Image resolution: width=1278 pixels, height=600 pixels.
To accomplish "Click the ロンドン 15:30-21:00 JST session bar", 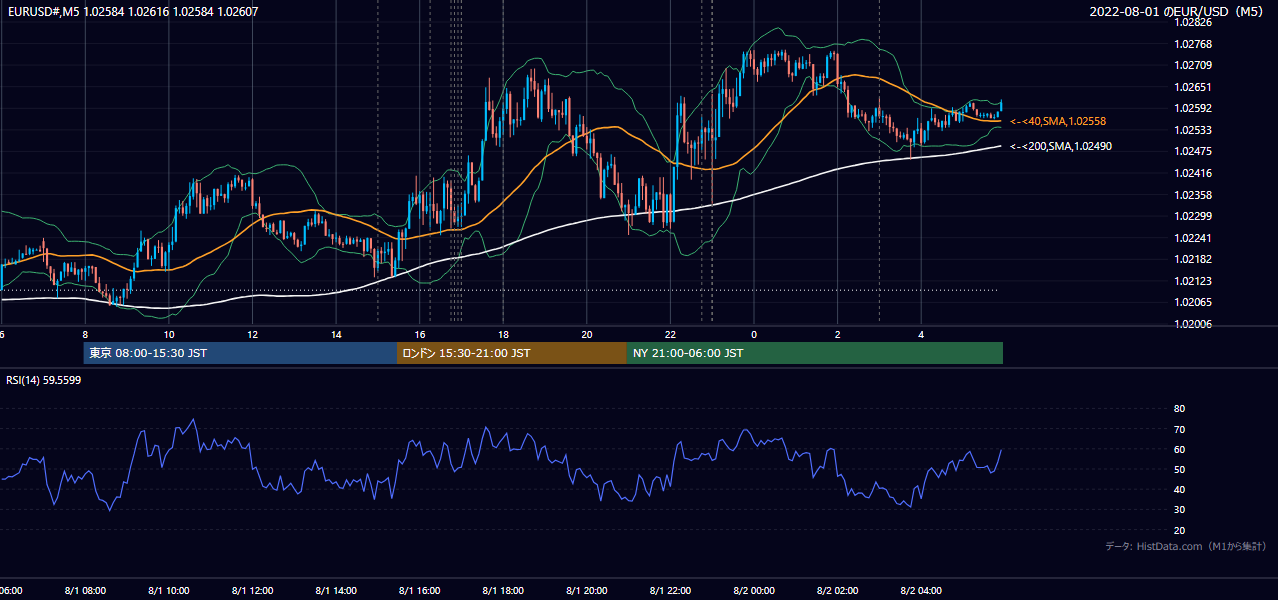I will [512, 353].
